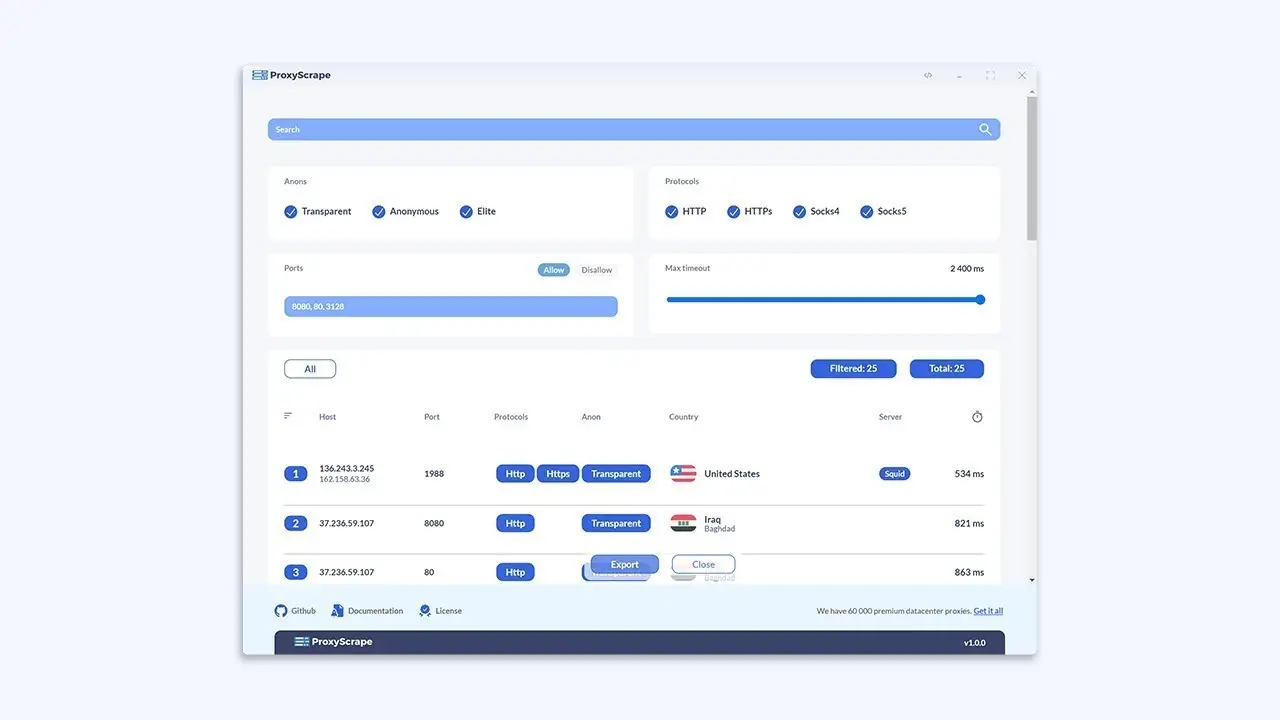Open the Github icon link
This screenshot has width=1280, height=720.
click(x=281, y=611)
